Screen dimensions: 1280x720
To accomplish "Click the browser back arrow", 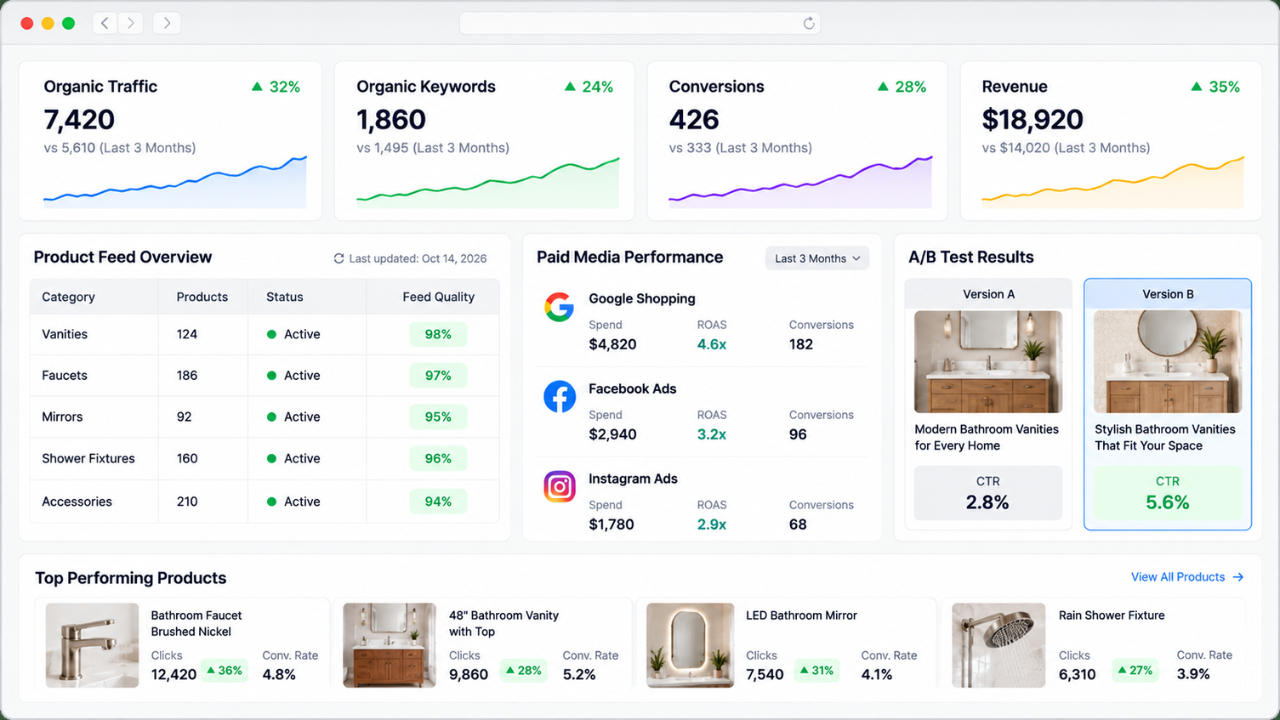I will point(105,23).
